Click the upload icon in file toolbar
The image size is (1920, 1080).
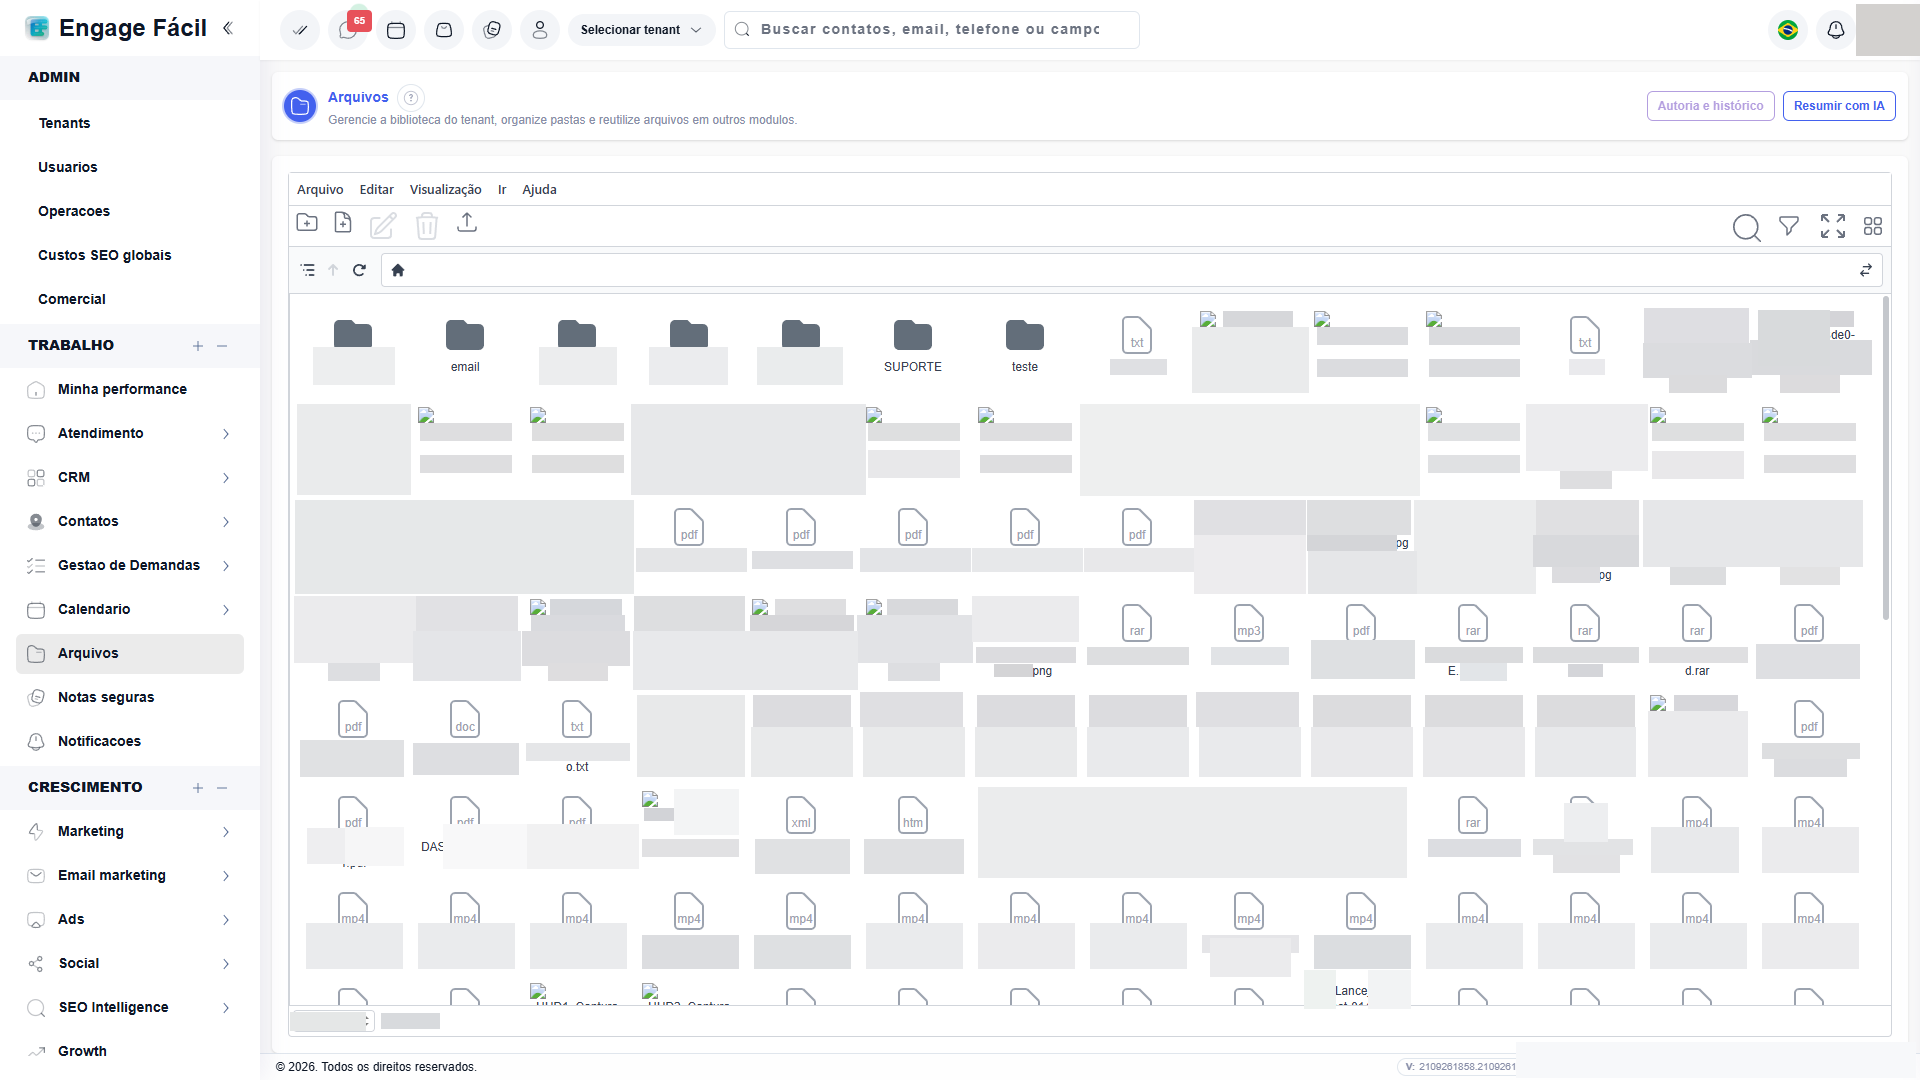[x=467, y=223]
